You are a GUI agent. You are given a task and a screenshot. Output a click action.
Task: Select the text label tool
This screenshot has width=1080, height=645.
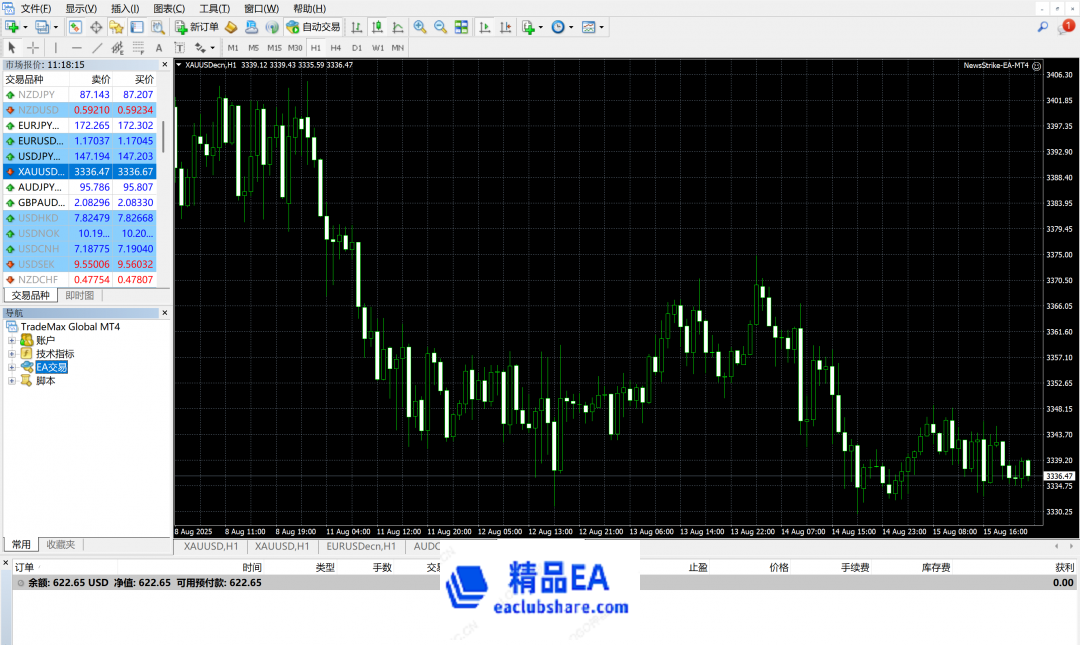pos(180,48)
